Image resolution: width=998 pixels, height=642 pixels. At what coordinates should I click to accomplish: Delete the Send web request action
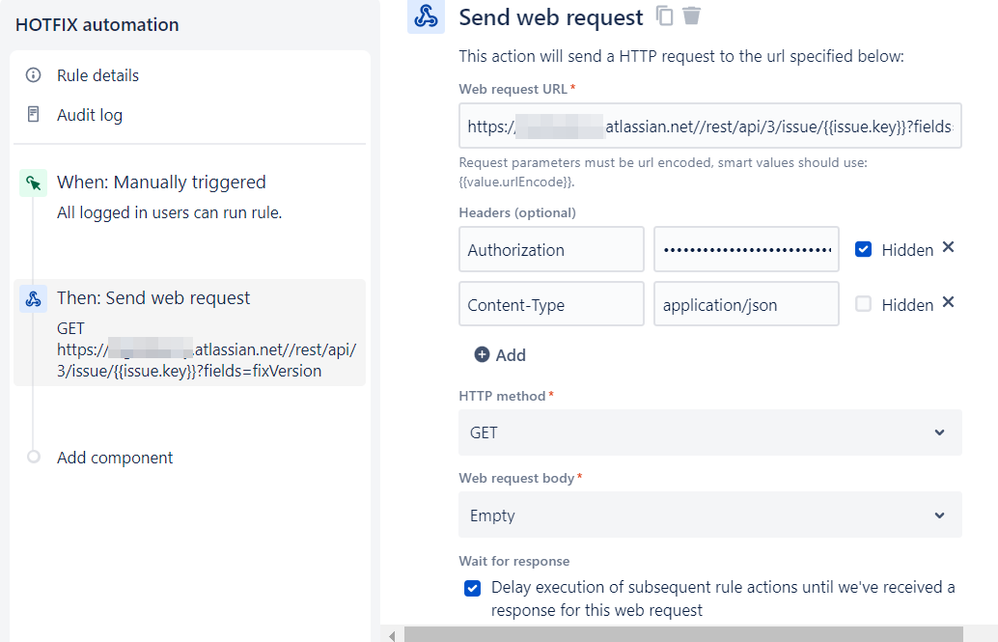[692, 16]
